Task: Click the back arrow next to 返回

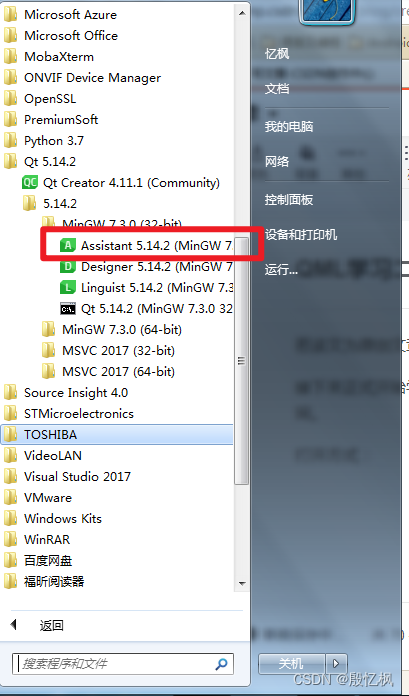Action: click(13, 625)
